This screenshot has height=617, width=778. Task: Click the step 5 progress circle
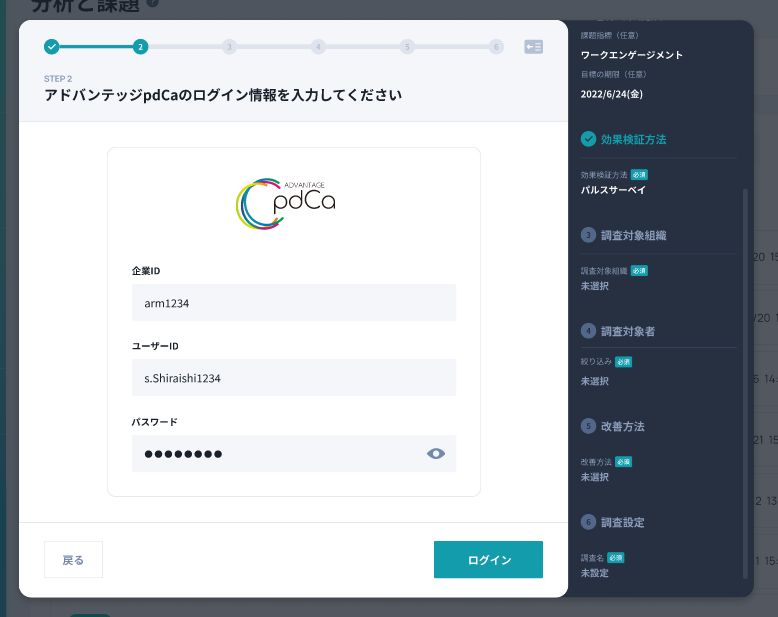(x=407, y=47)
